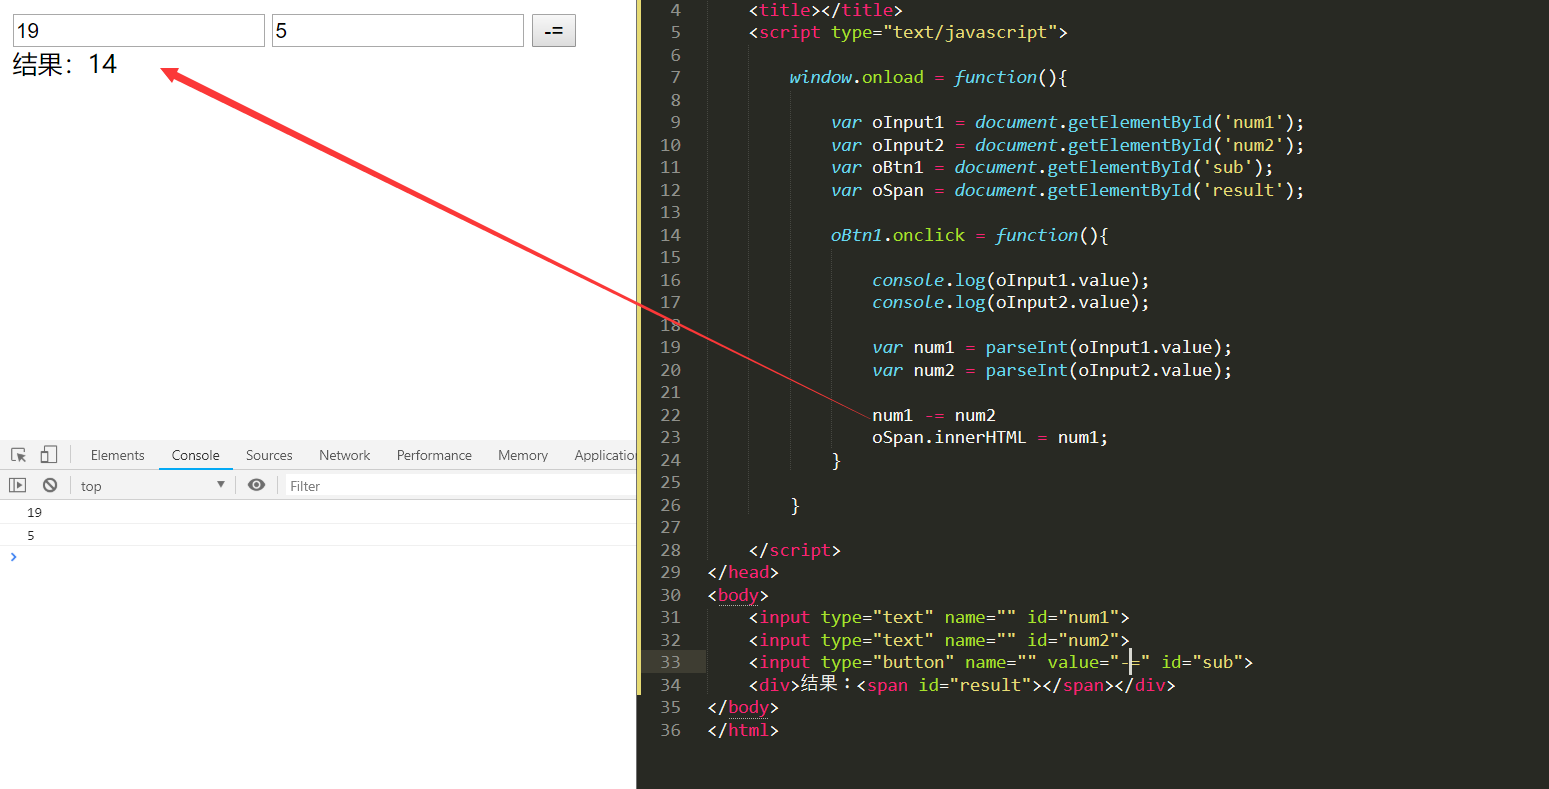Click the second input containing 5
Image resolution: width=1549 pixels, height=789 pixels.
[398, 30]
